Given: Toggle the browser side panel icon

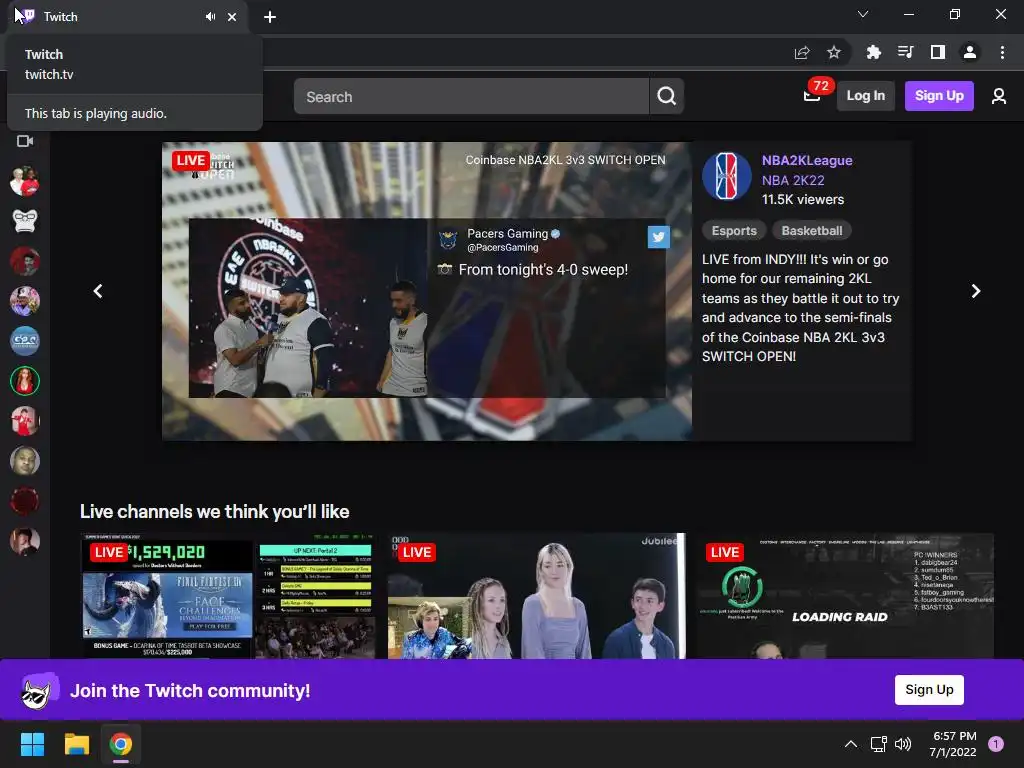Looking at the screenshot, I should pos(937,52).
